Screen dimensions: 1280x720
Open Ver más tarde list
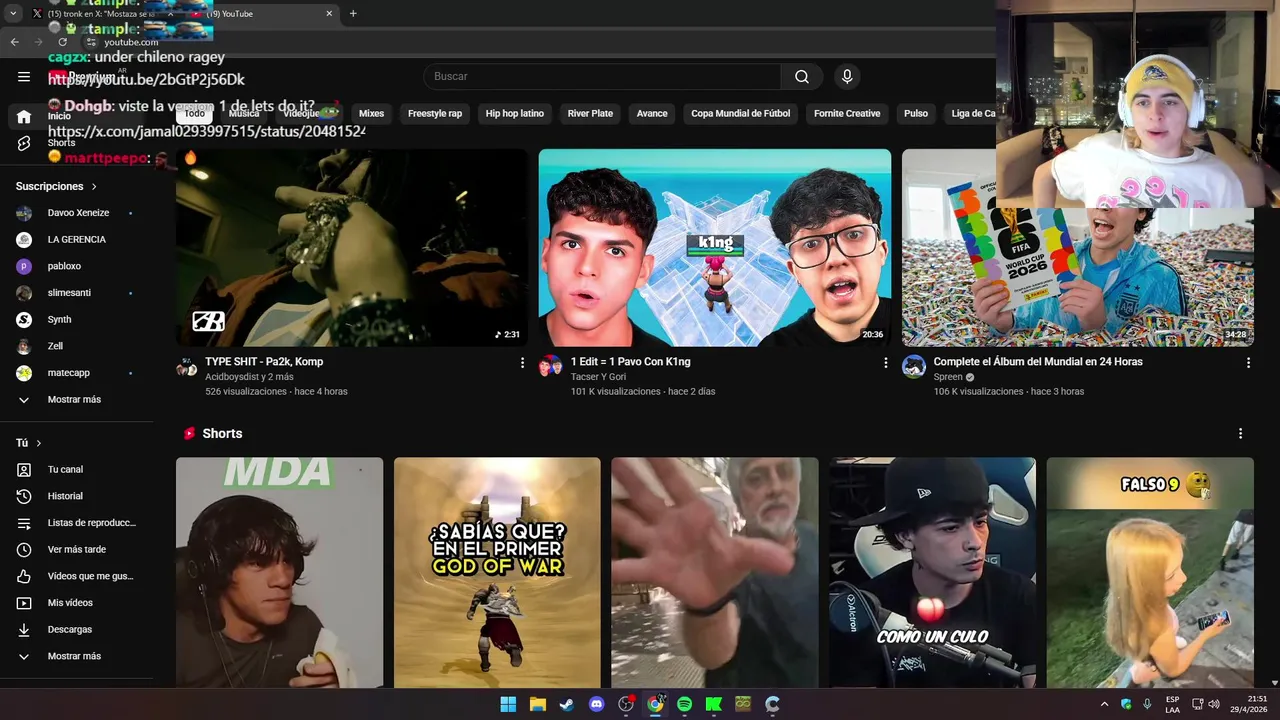(x=75, y=549)
